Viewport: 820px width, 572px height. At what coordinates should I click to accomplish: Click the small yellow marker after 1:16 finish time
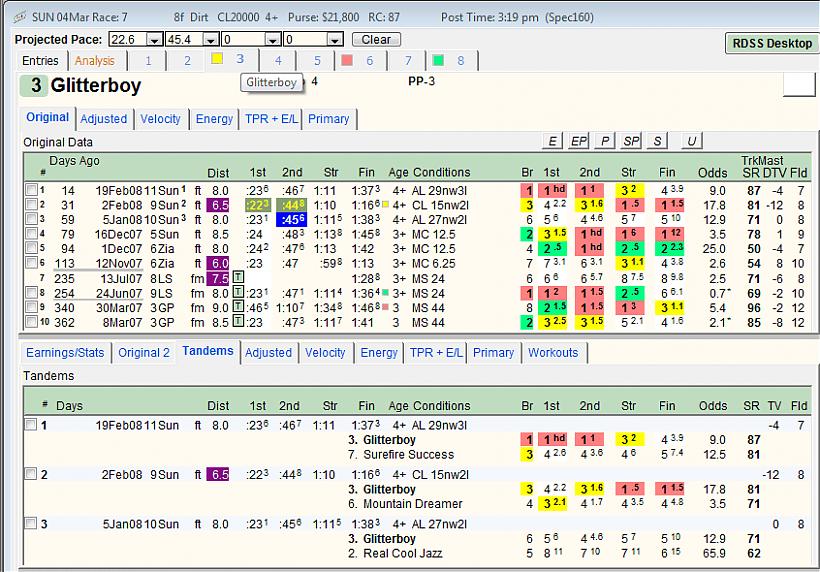385,204
